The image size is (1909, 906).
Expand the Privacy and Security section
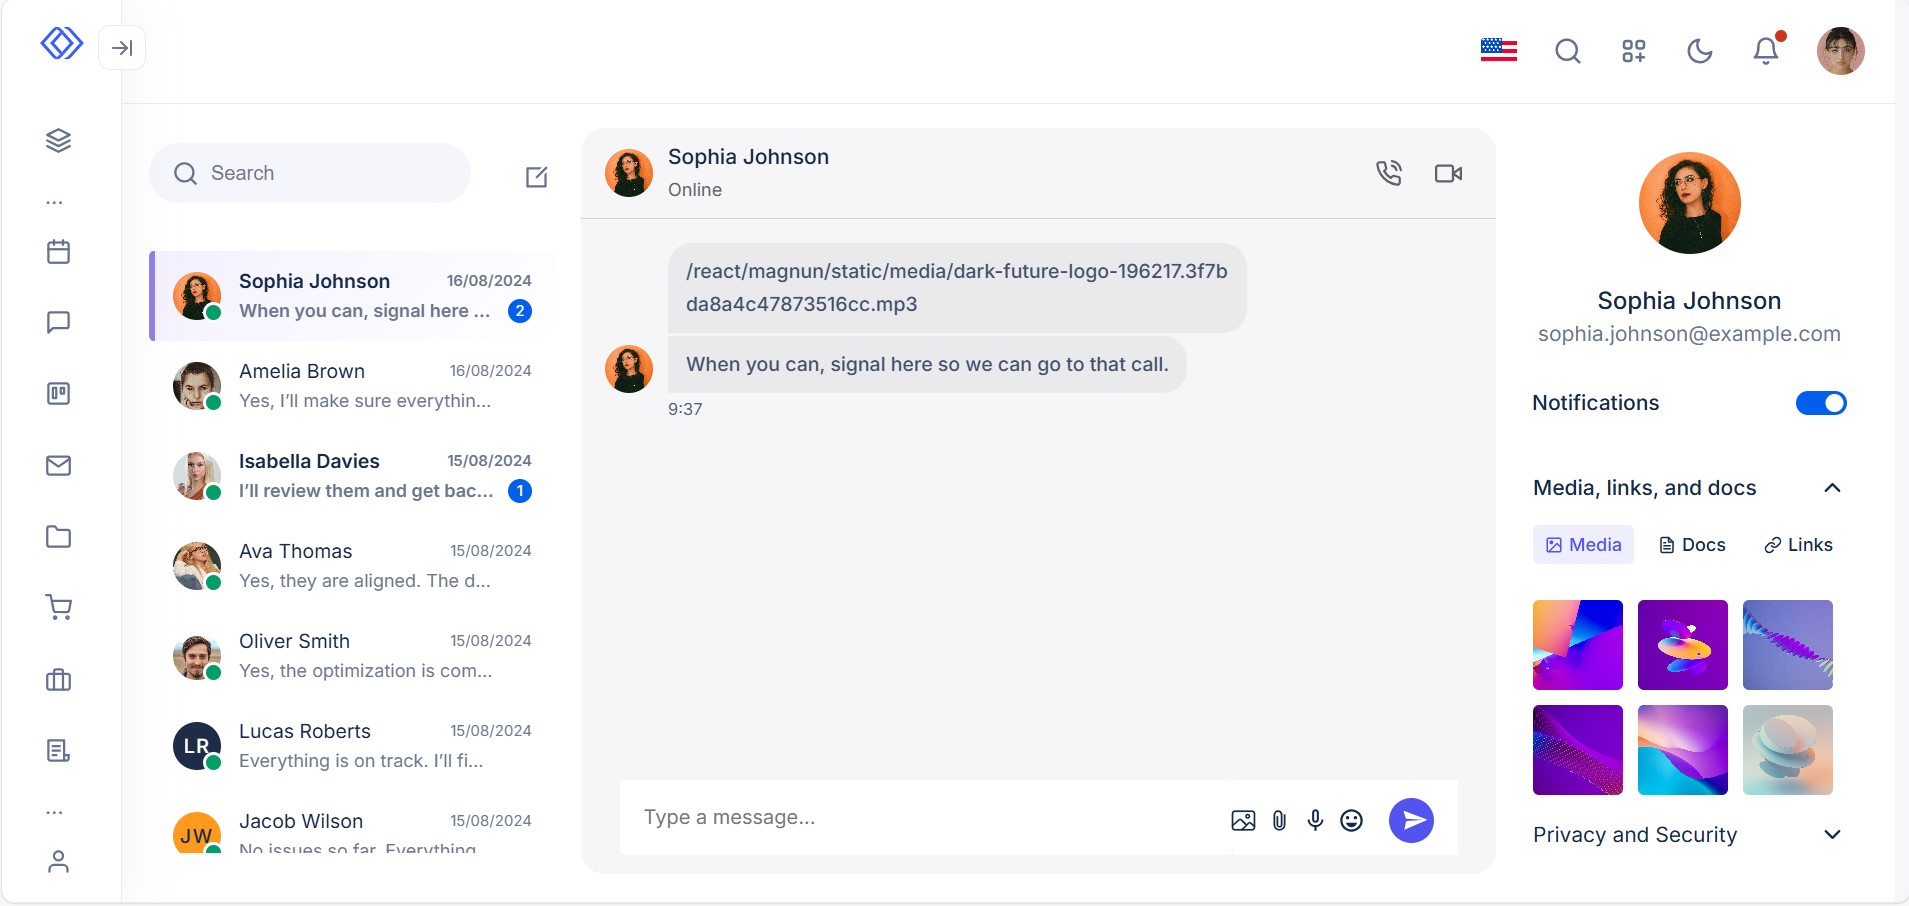click(1832, 835)
